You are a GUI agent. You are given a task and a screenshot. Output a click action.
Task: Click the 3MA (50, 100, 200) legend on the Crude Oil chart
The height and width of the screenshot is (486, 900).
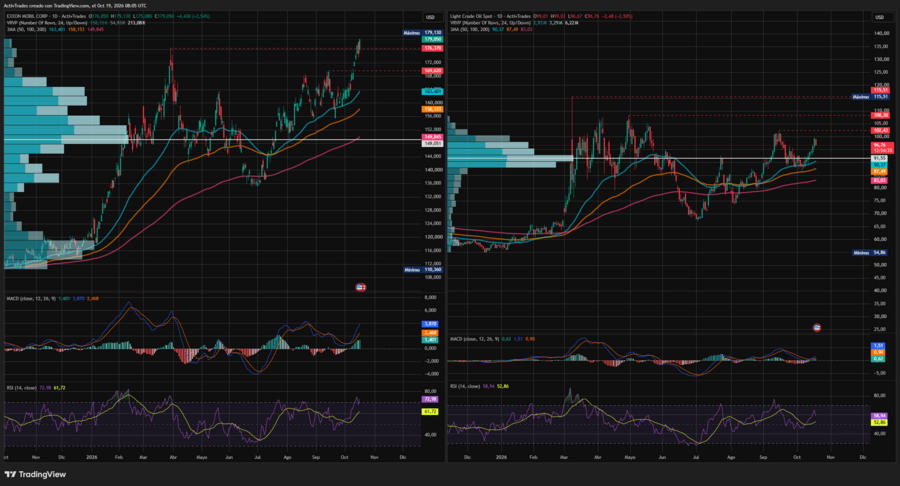(470, 29)
